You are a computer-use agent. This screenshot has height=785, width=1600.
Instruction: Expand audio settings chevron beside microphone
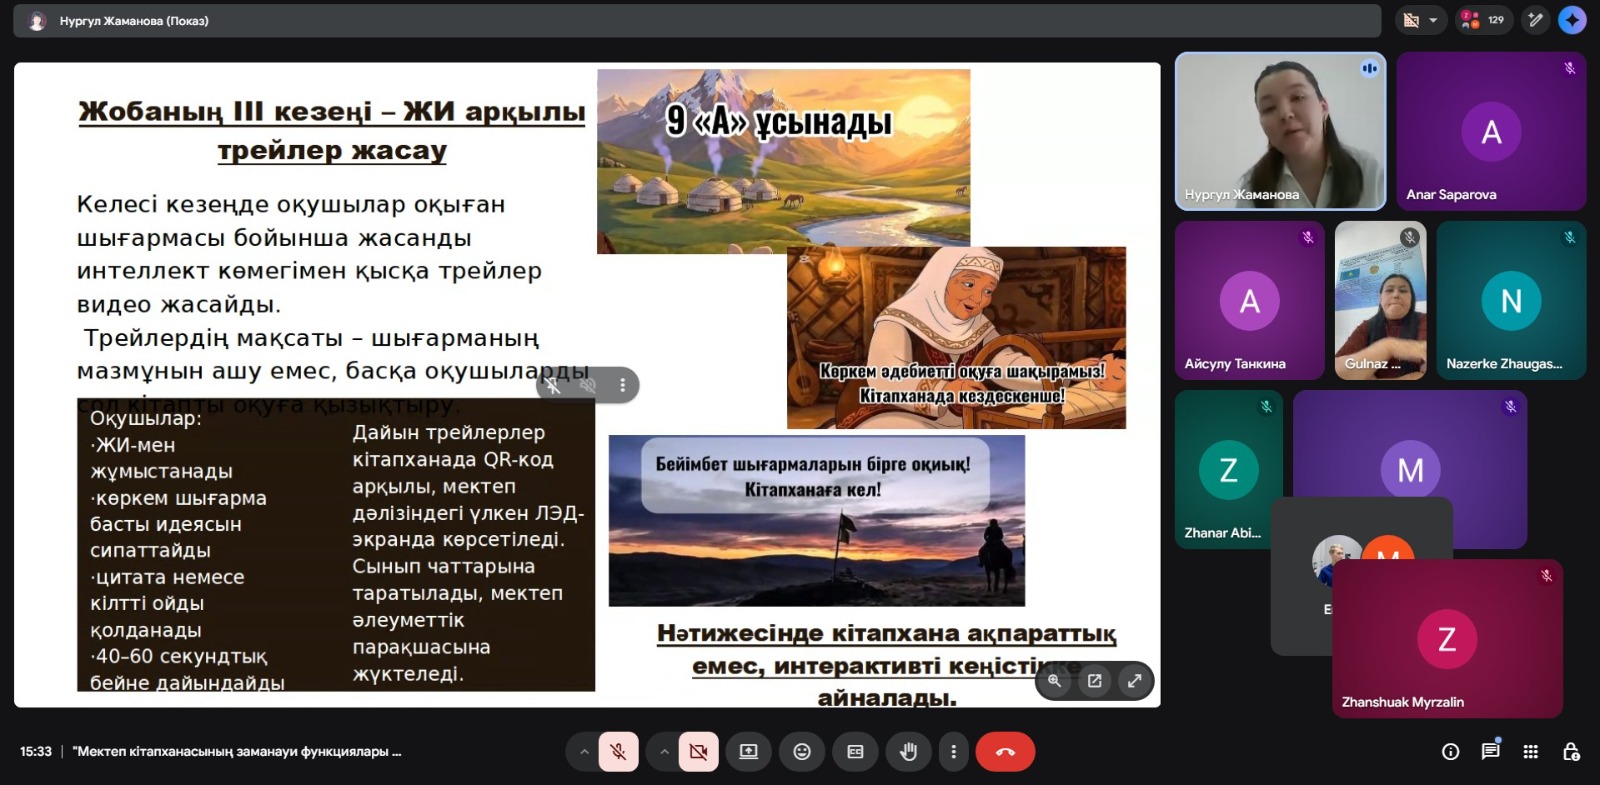coord(584,752)
